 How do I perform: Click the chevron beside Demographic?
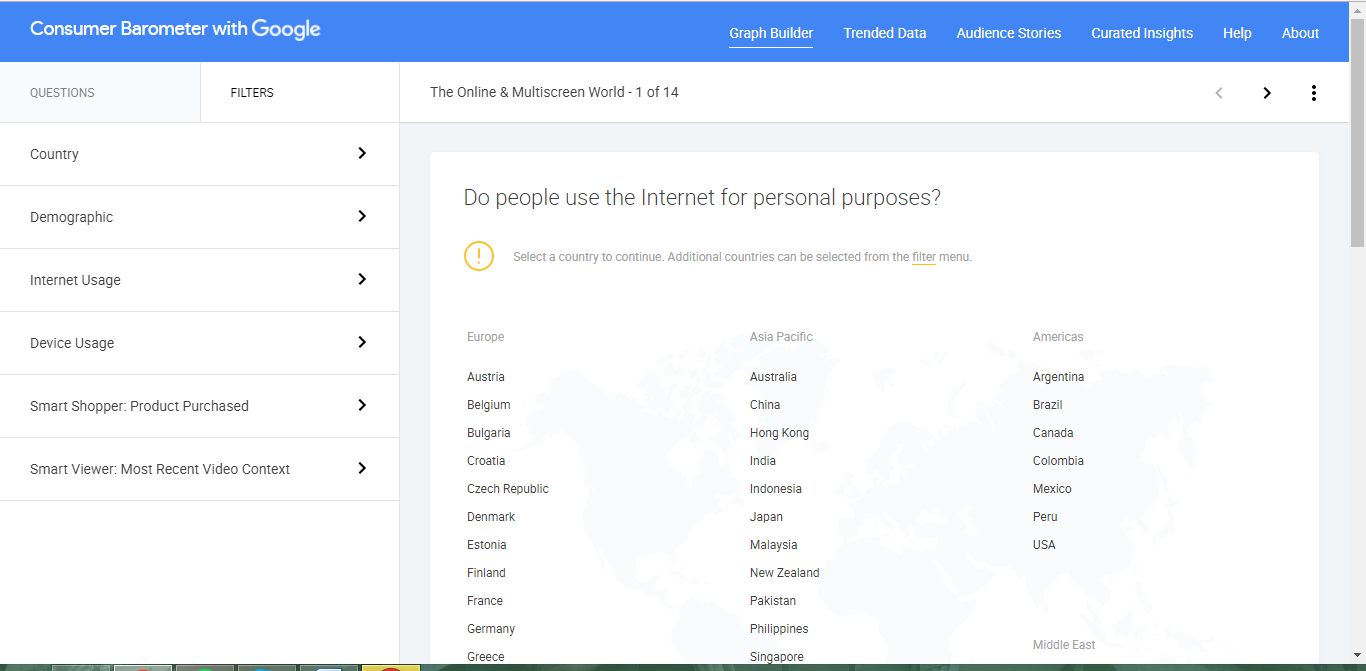click(x=362, y=216)
